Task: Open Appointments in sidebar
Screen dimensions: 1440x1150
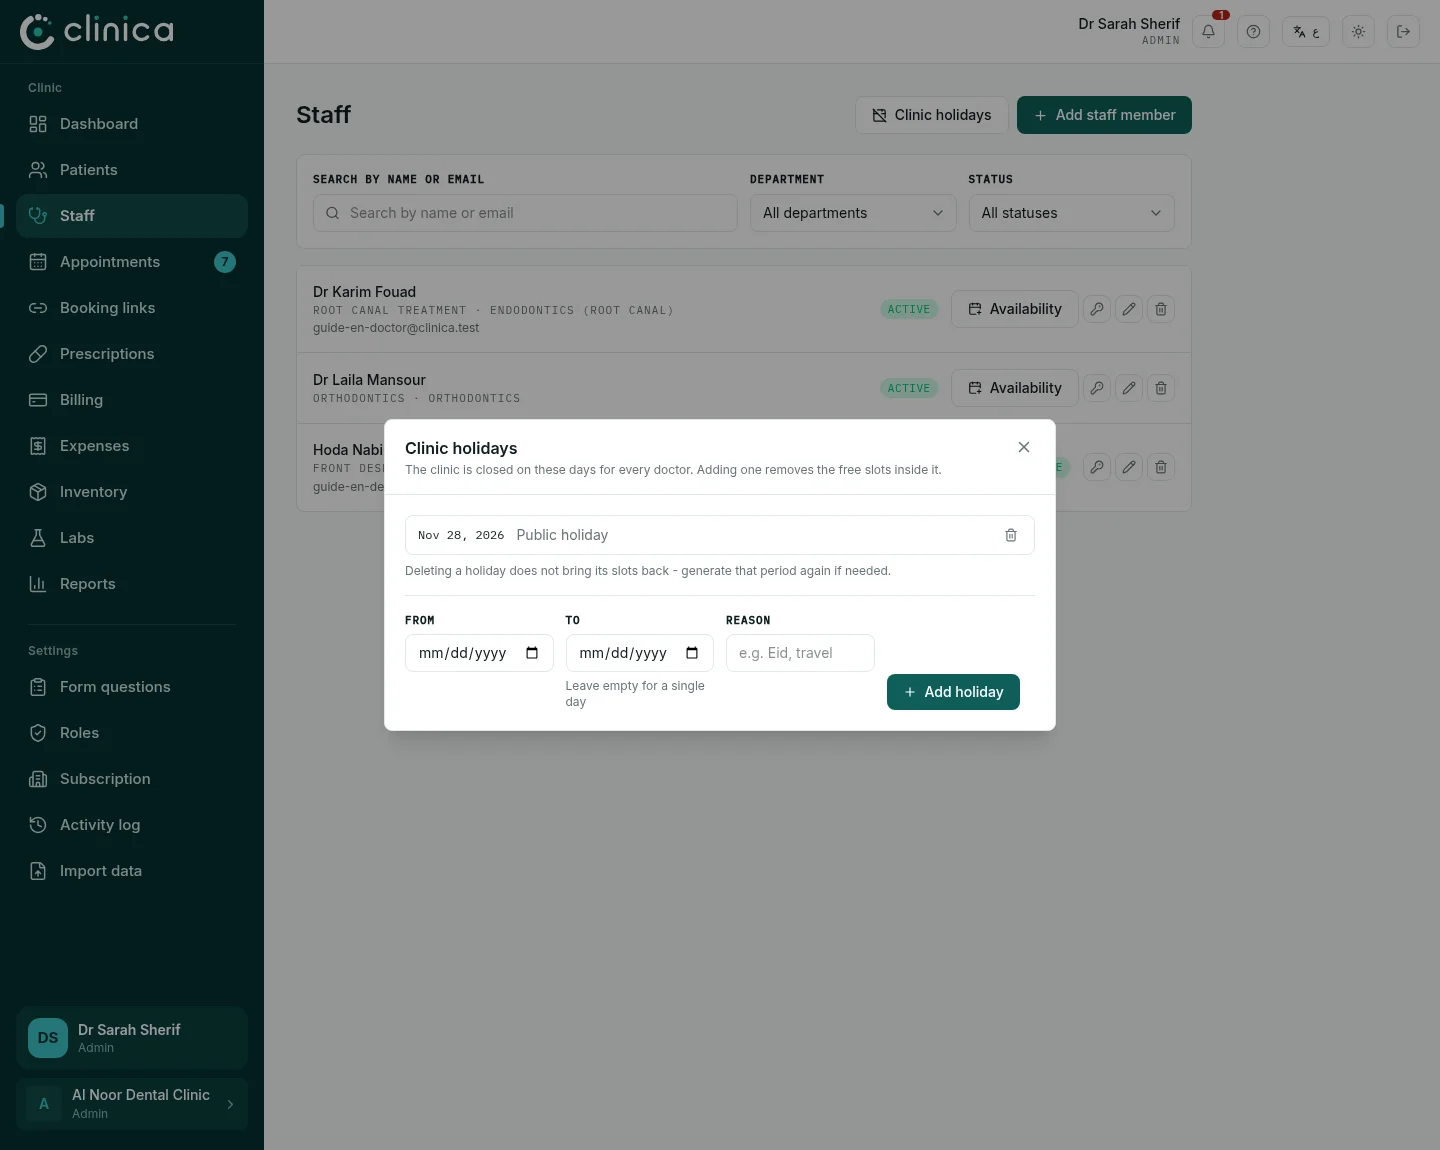Action: pos(132,262)
